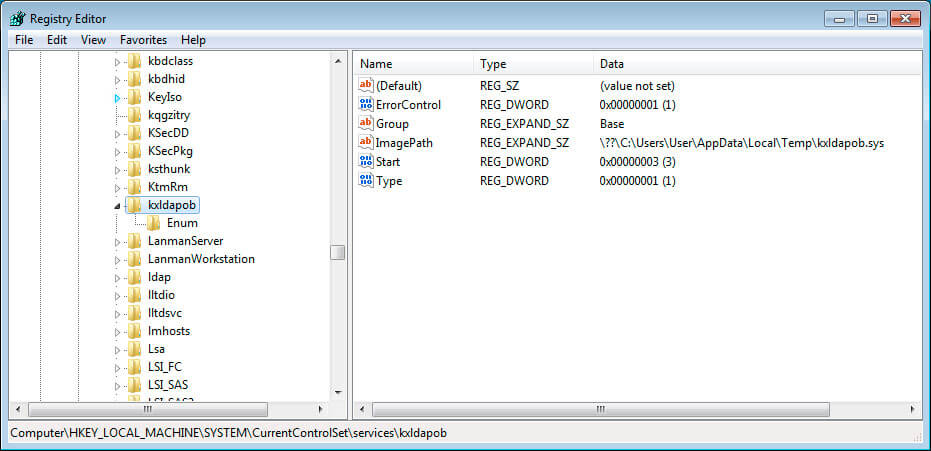Click the Type DWORD value icon
The height and width of the screenshot is (451, 931).
tap(366, 180)
